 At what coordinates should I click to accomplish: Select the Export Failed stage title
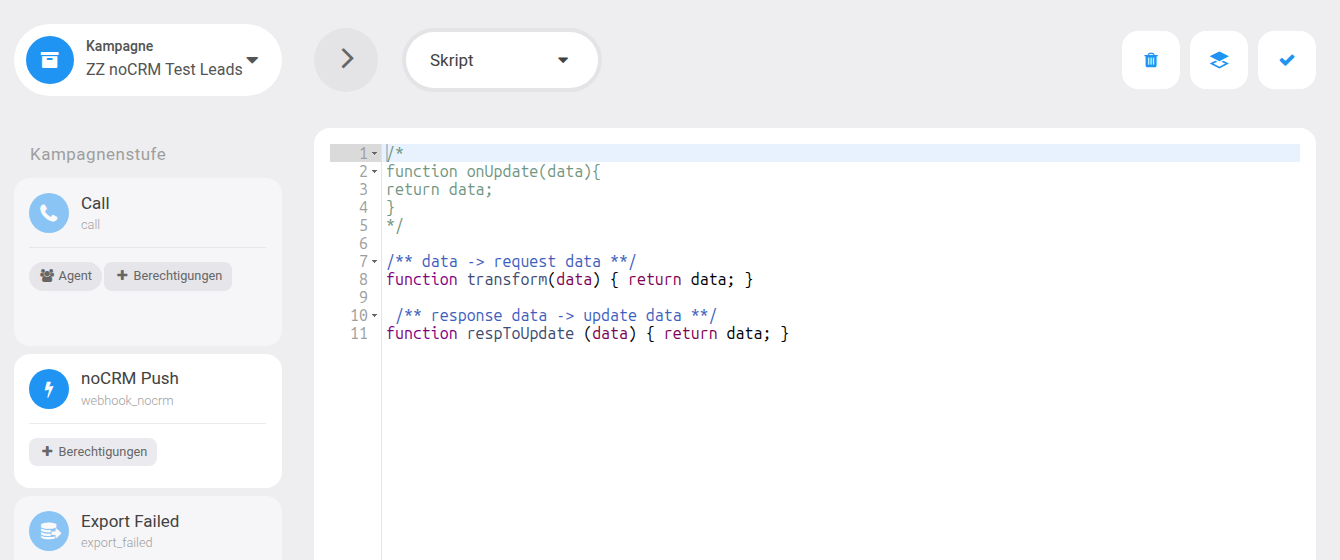click(130, 521)
